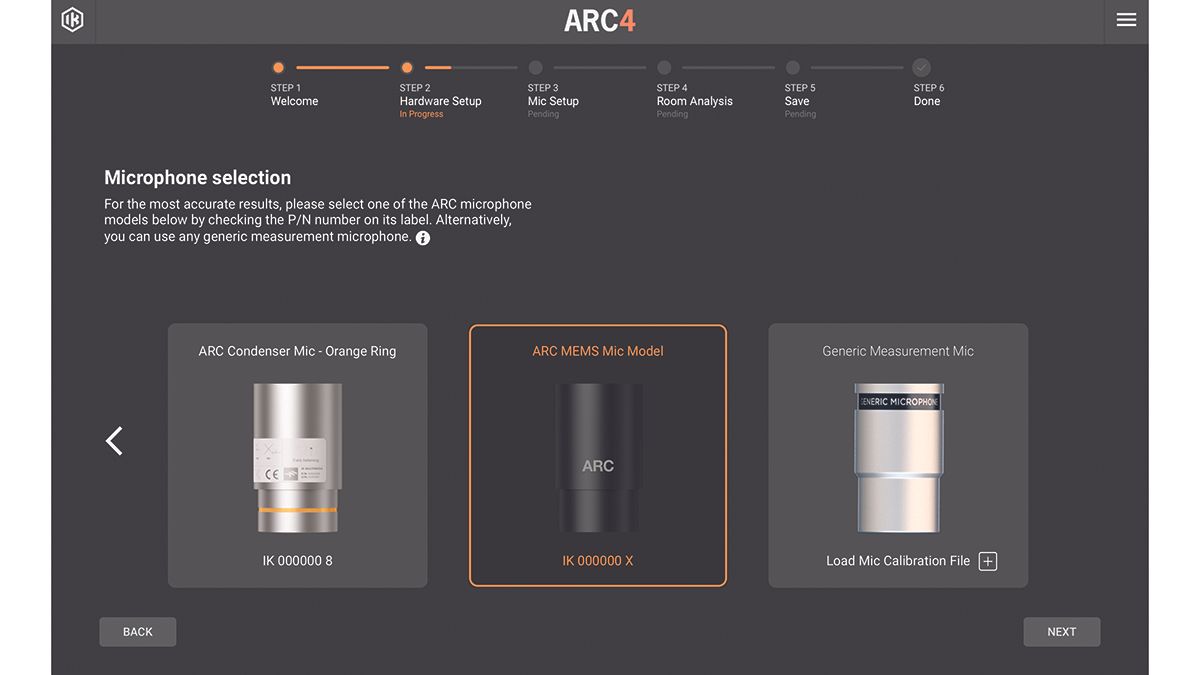Viewport: 1200px width, 675px height.
Task: Select Step 3 Mic Setup marker
Action: point(536,68)
